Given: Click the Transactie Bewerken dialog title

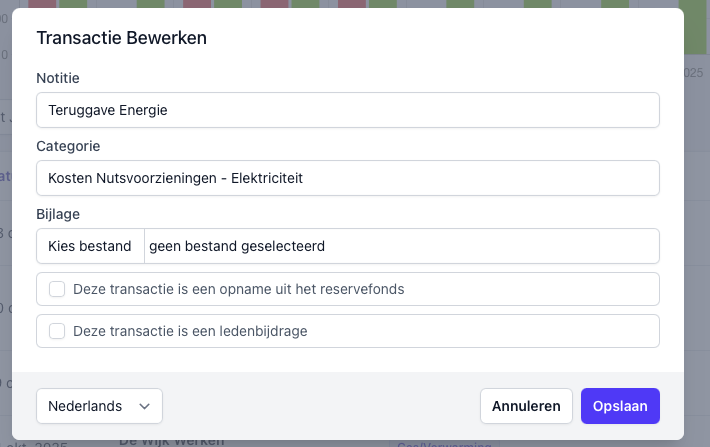Looking at the screenshot, I should pyautogui.click(x=122, y=38).
